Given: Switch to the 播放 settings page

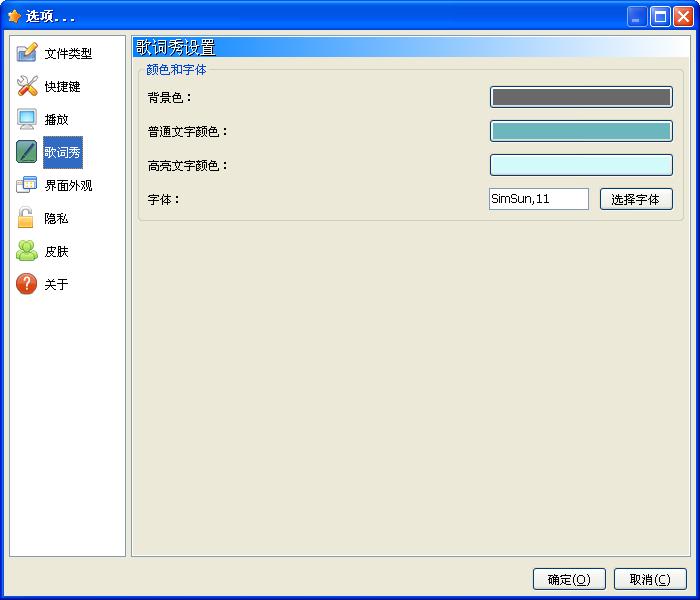Looking at the screenshot, I should pos(56,120).
